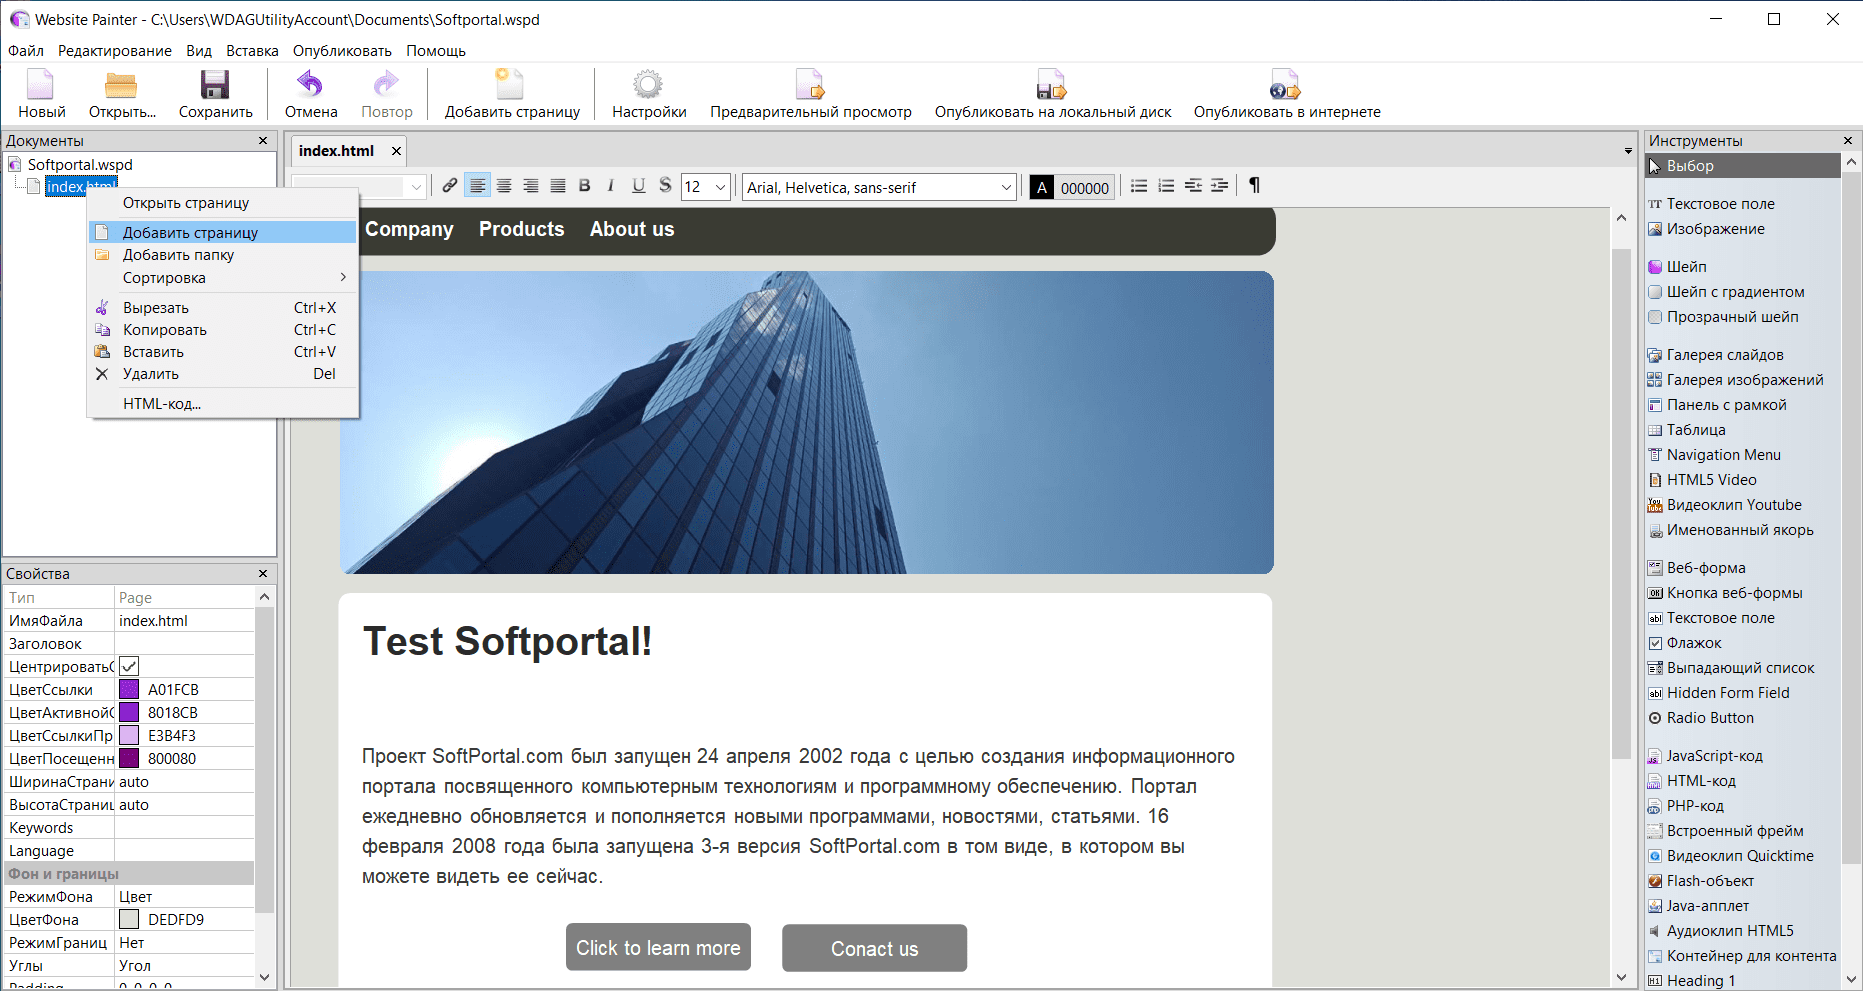This screenshot has width=1863, height=991.
Task: Click the ИмяФайла field index.html
Action: pos(184,621)
